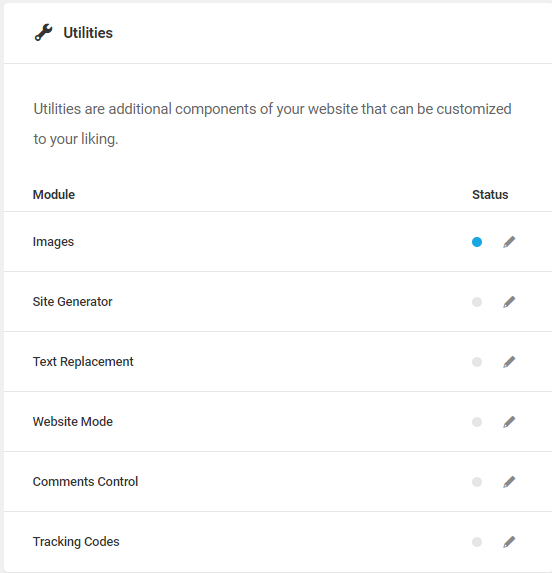
Task: Toggle the Text Replacement status indicator
Action: point(477,362)
